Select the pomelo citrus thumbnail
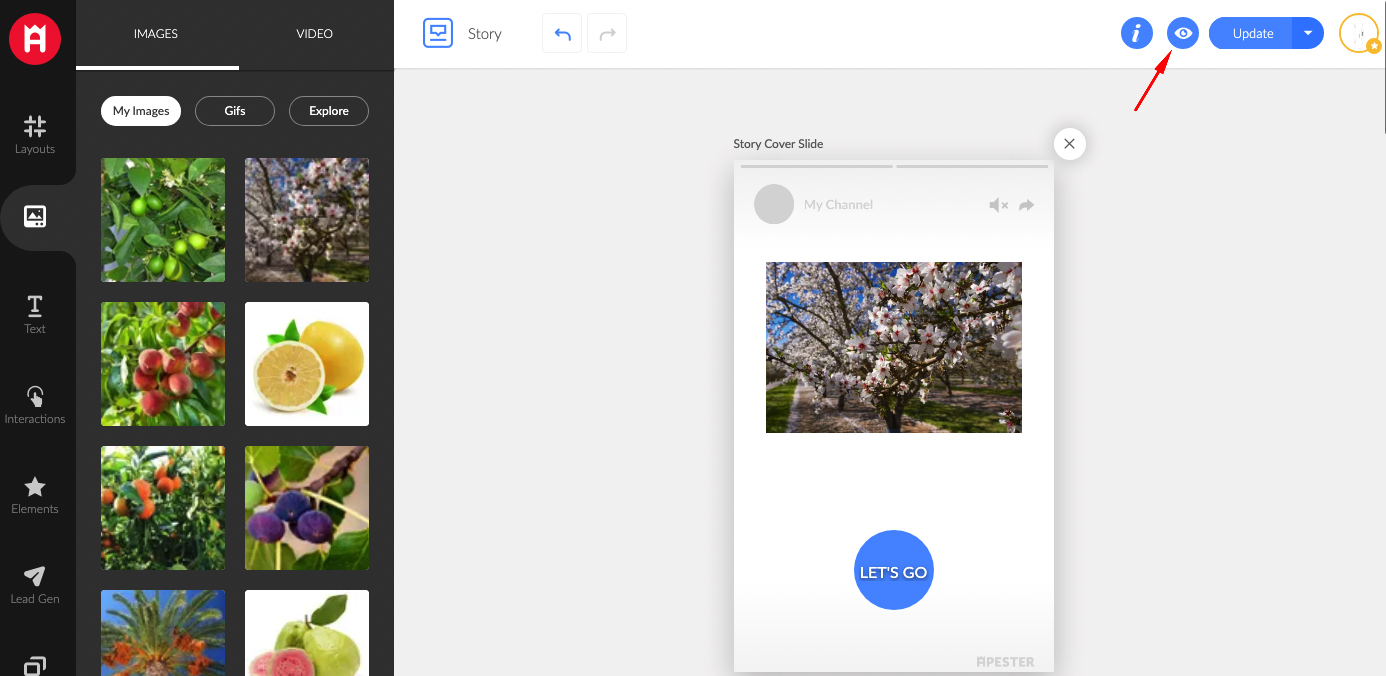Screen dimensions: 1386x676 pos(307,364)
